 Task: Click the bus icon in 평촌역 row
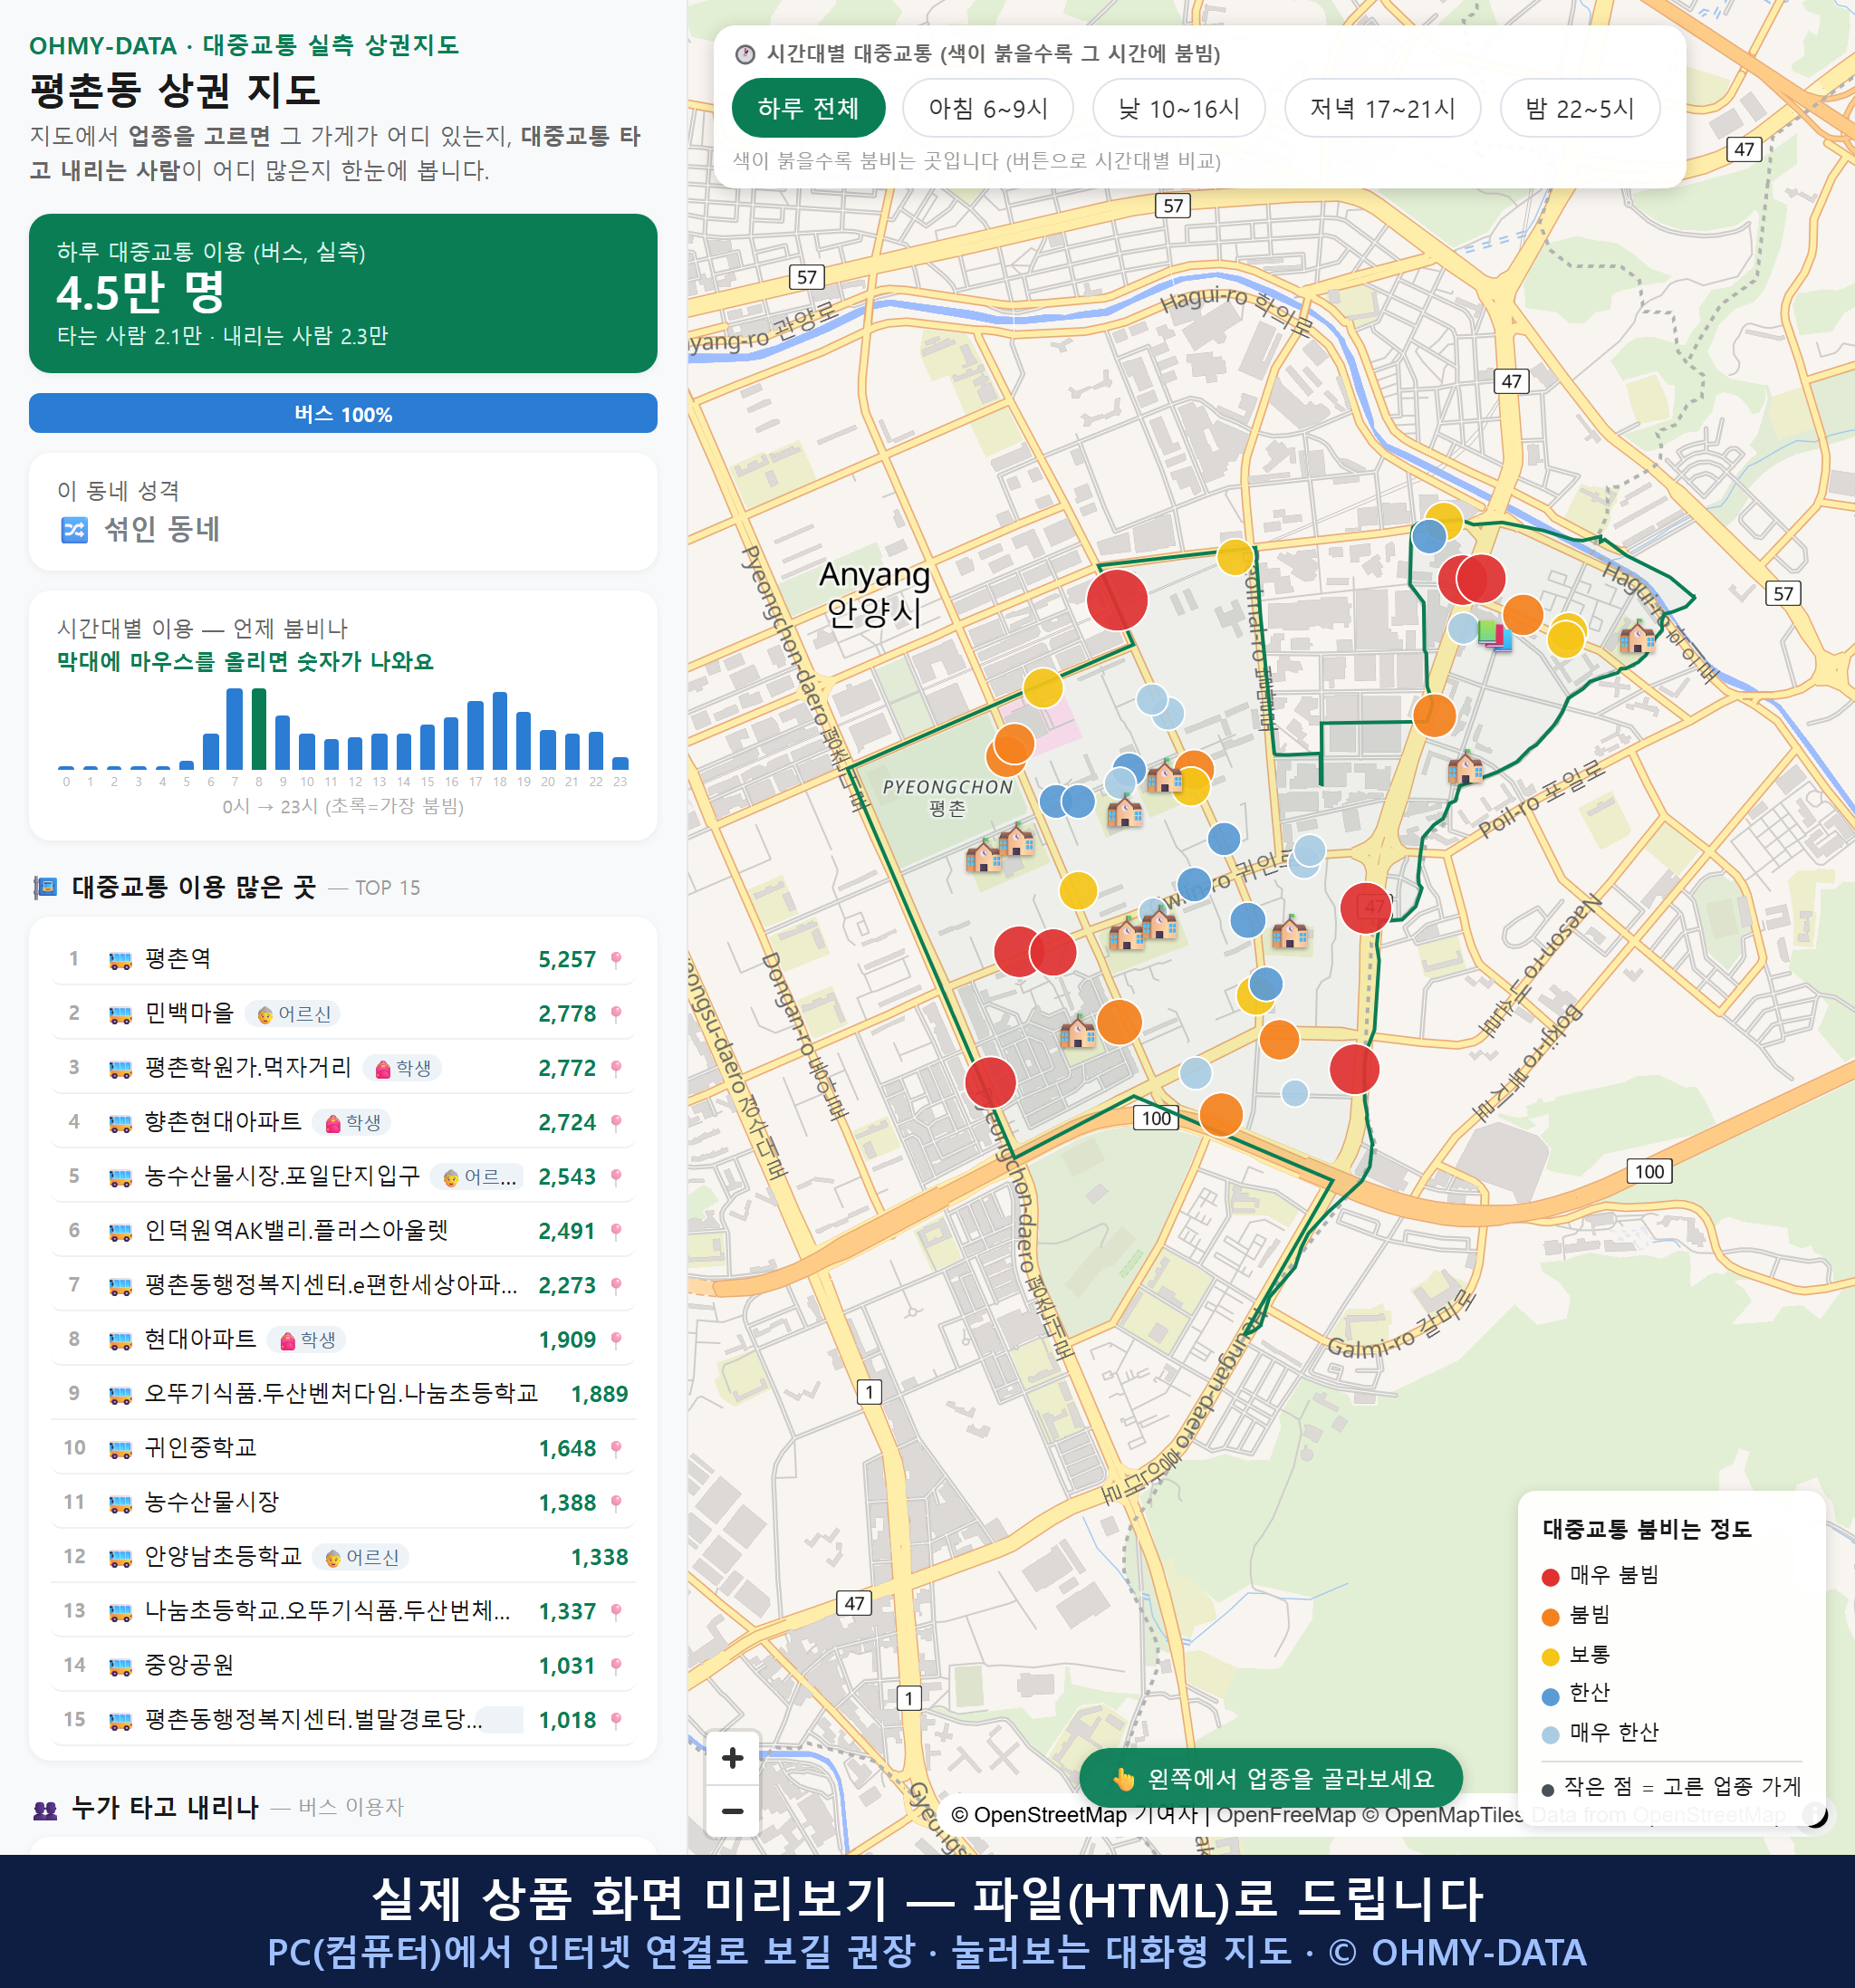[120, 960]
